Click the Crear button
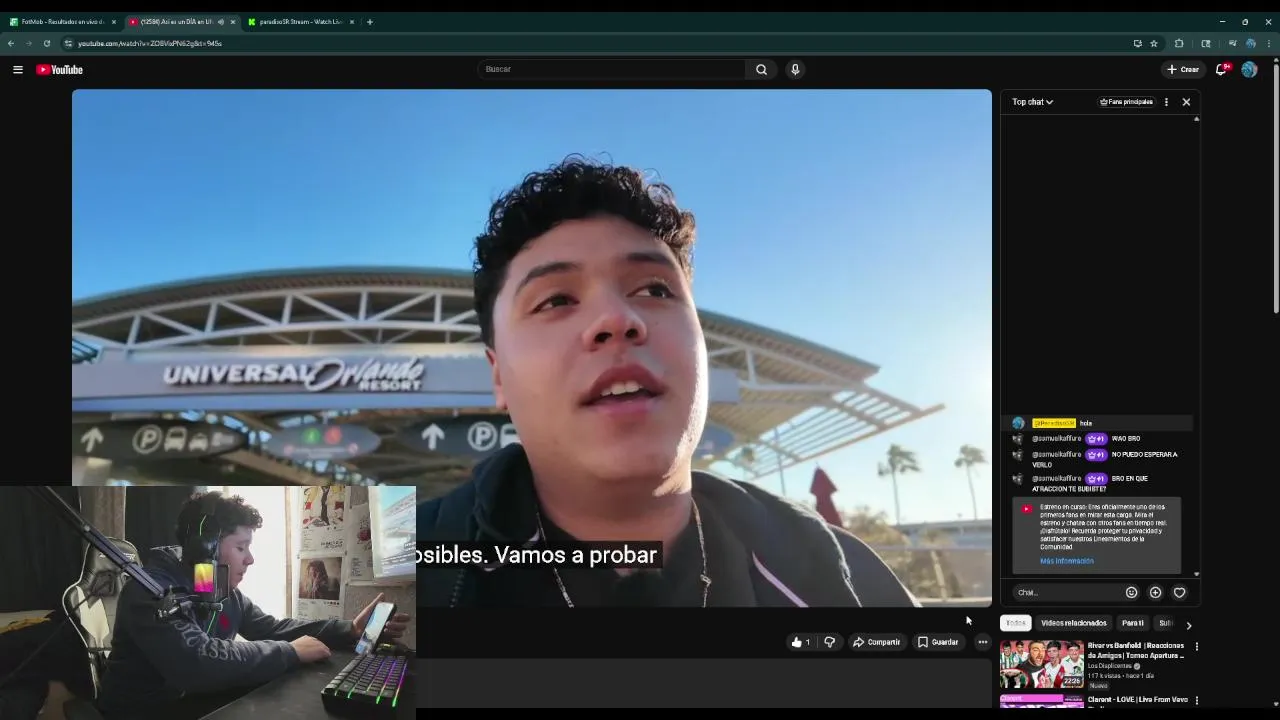1280x720 pixels. [x=1183, y=69]
